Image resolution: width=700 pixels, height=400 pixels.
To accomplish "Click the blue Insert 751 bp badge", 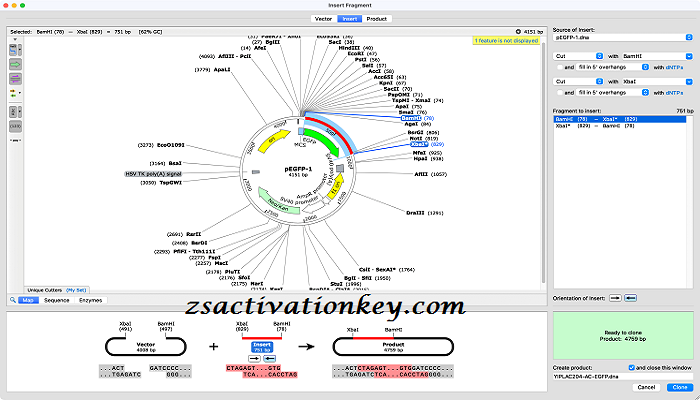I will [x=262, y=347].
